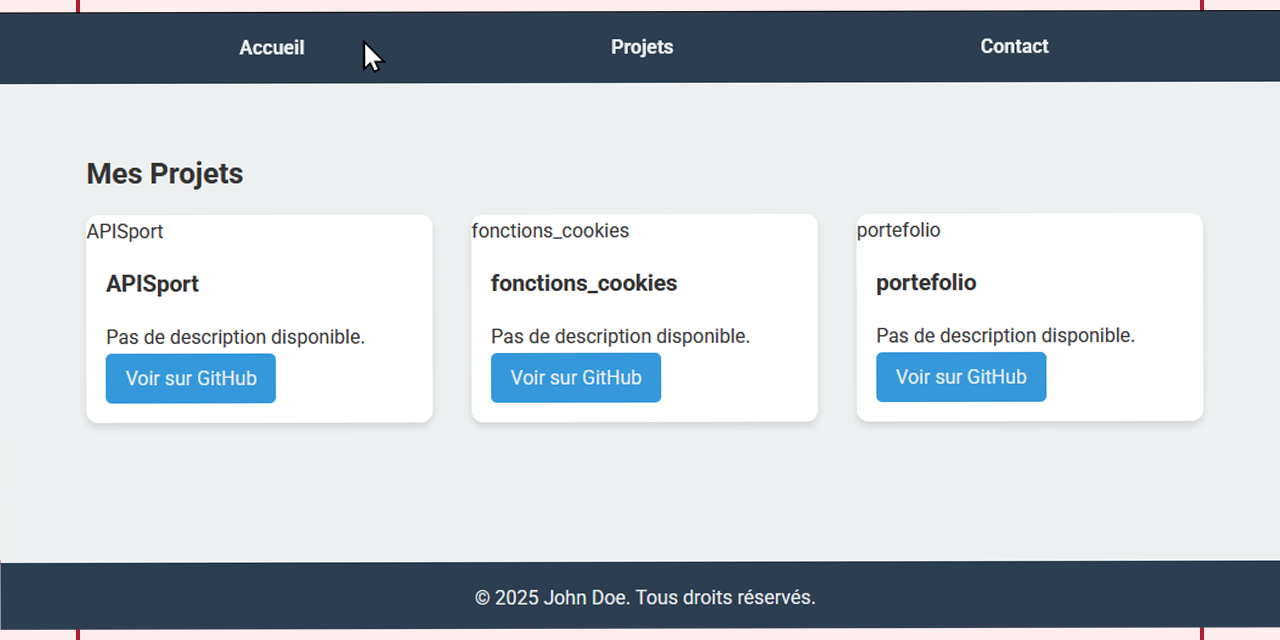Click the fonctions_cookies label at card top
The height and width of the screenshot is (640, 1280).
pos(550,230)
